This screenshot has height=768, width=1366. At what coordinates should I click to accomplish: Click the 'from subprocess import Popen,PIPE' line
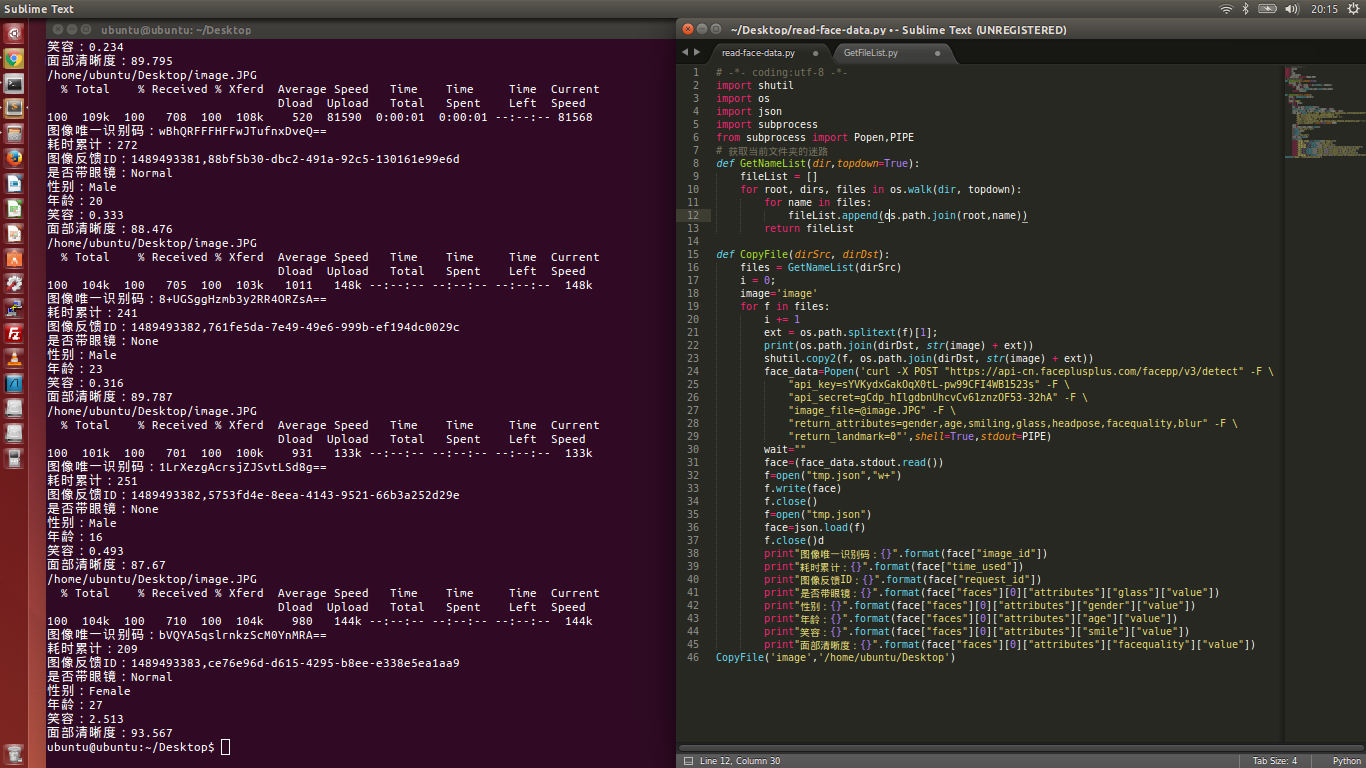(x=814, y=137)
